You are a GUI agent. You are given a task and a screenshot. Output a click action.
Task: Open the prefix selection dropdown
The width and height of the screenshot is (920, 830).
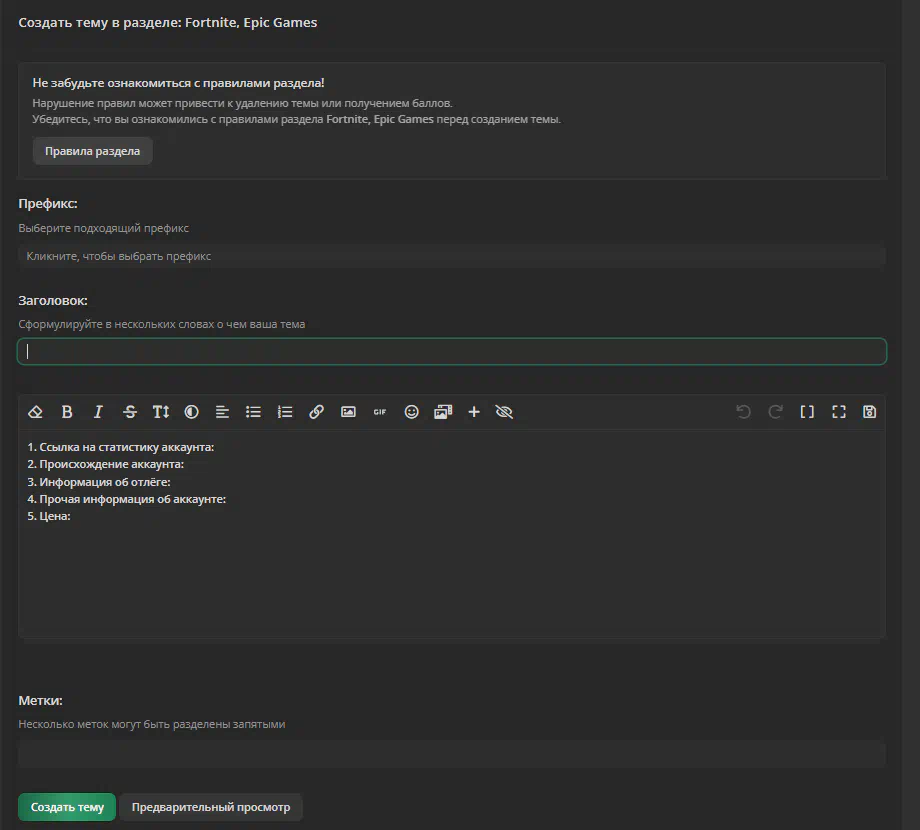click(x=451, y=256)
